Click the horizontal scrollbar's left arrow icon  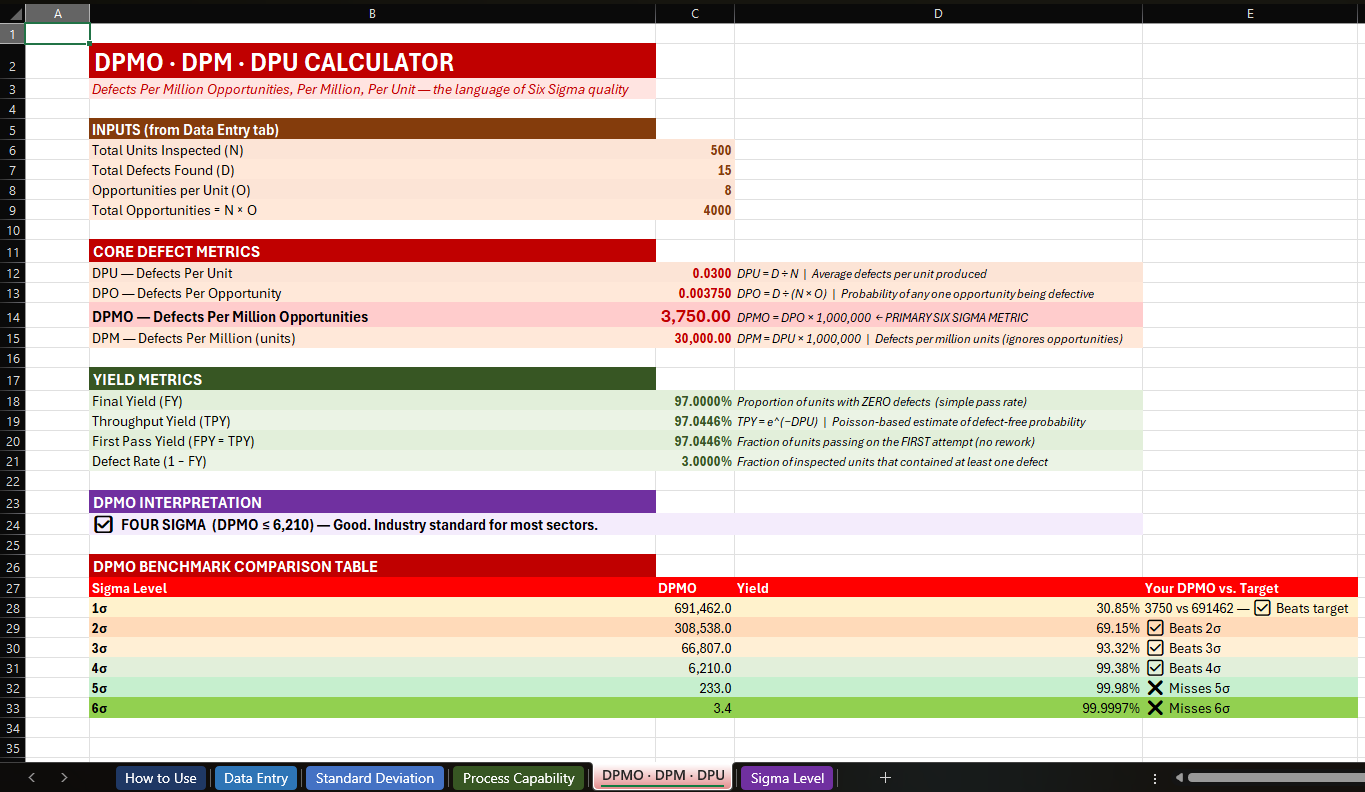click(1180, 777)
